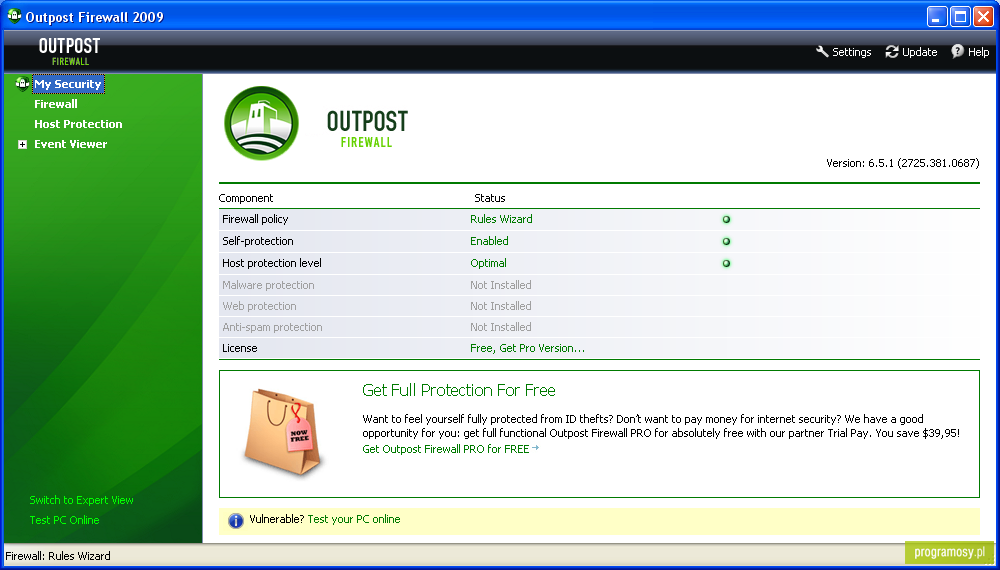The height and width of the screenshot is (570, 1000).
Task: Click the Host protection level green indicator
Action: click(x=726, y=263)
